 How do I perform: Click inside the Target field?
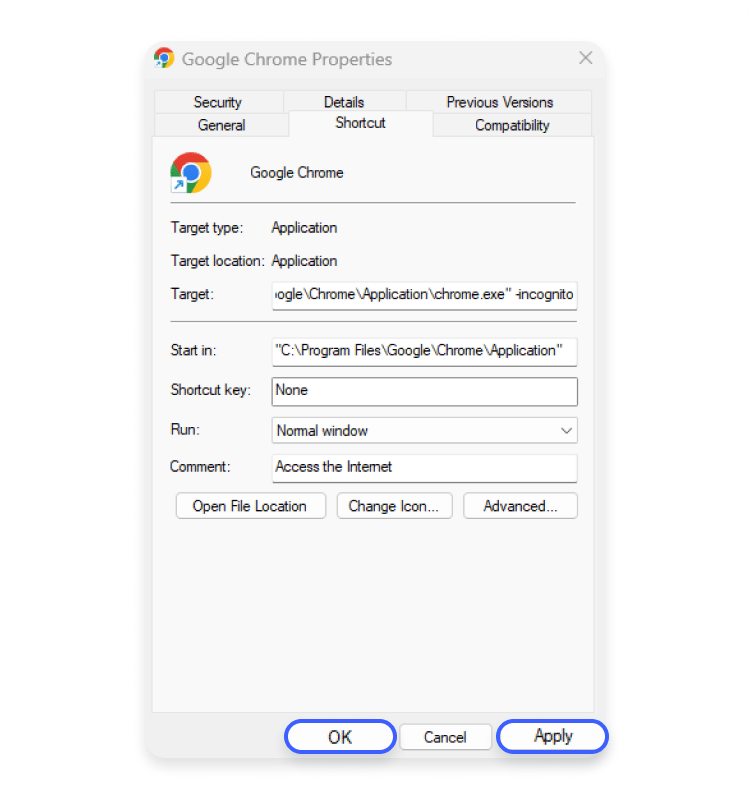click(424, 295)
